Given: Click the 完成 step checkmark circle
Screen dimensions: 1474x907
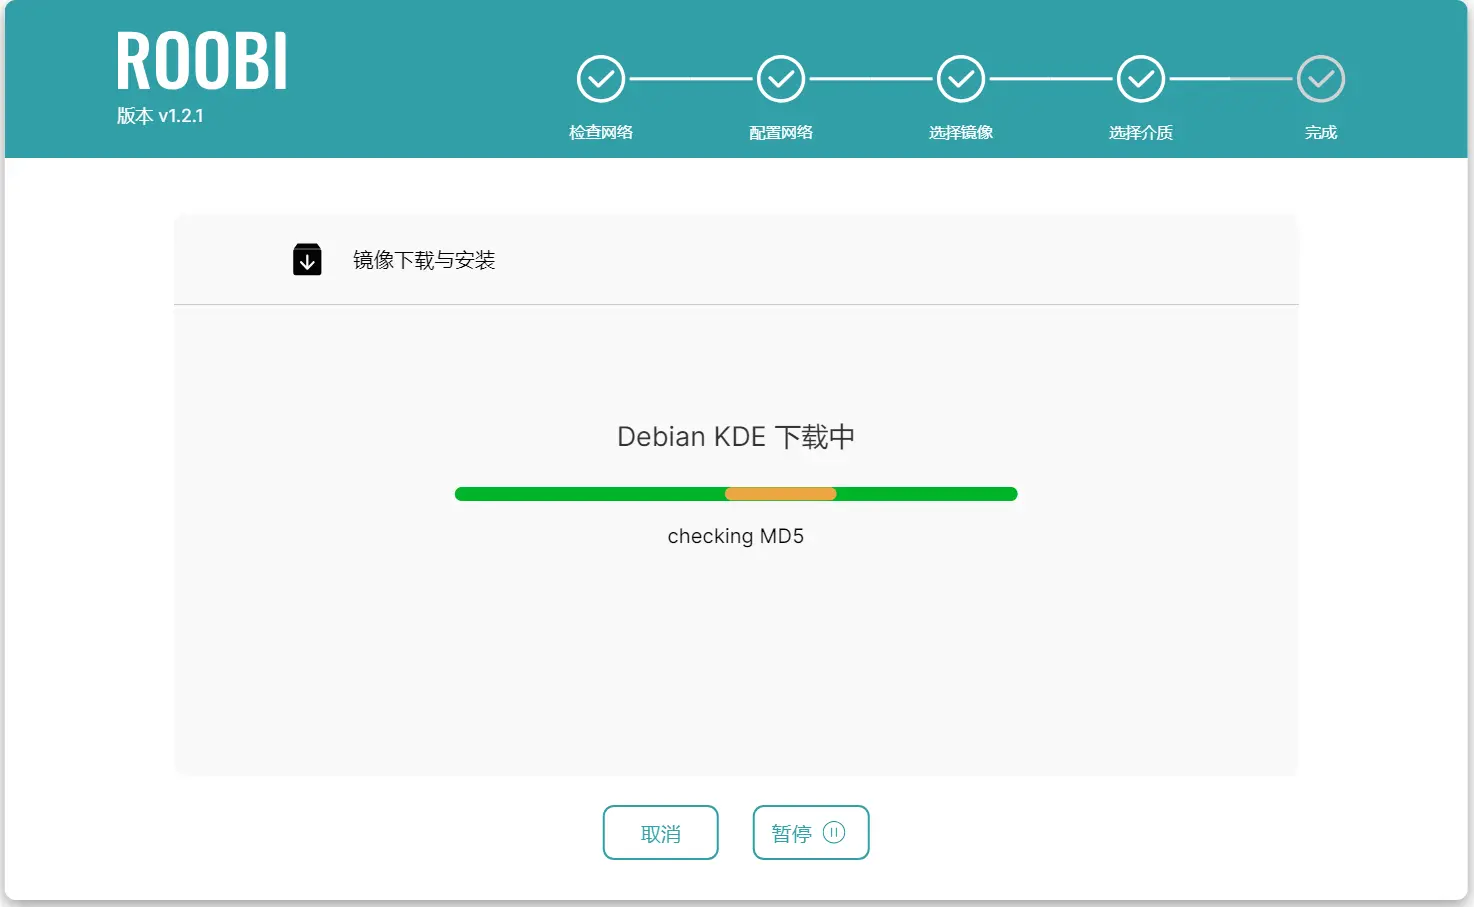Looking at the screenshot, I should coord(1321,79).
